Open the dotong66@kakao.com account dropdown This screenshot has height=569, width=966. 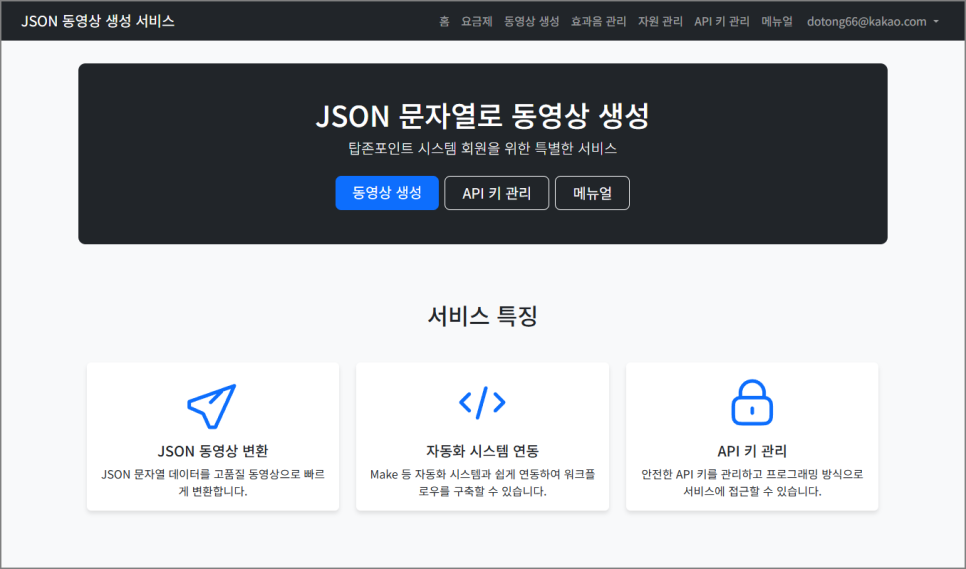coord(872,22)
